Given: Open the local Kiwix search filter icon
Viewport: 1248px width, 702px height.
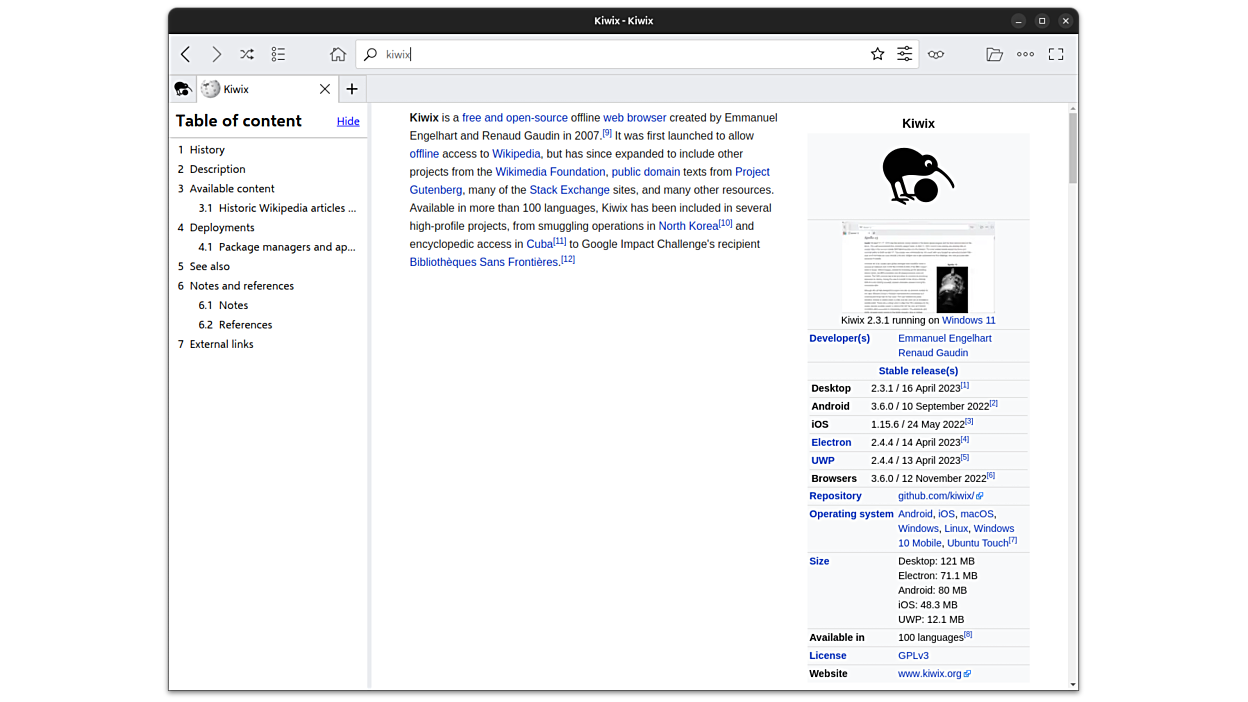Looking at the screenshot, I should click(904, 54).
